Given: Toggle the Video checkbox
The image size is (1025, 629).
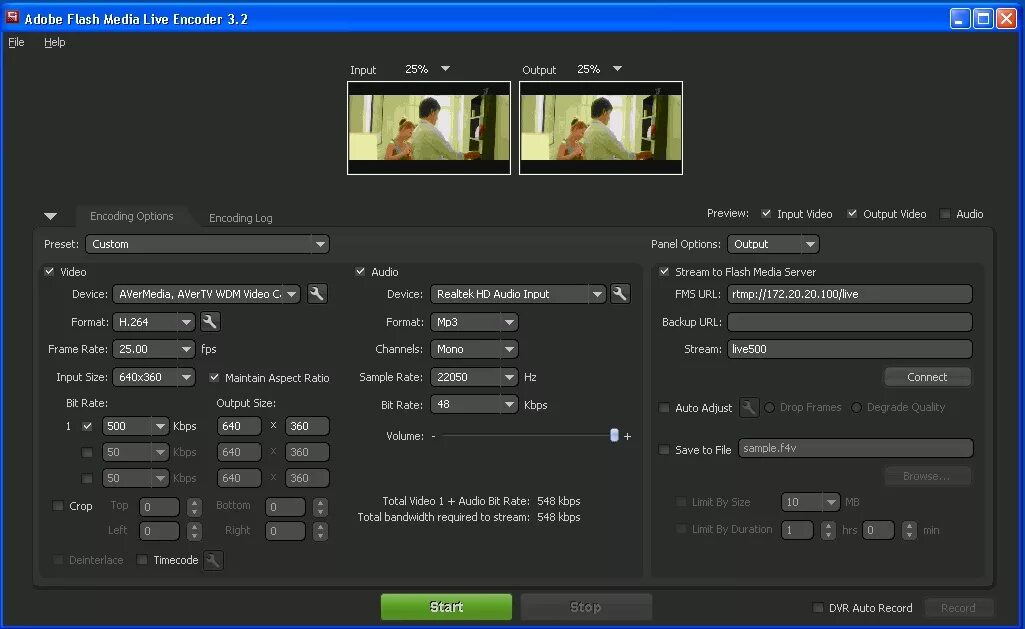Looking at the screenshot, I should point(50,271).
